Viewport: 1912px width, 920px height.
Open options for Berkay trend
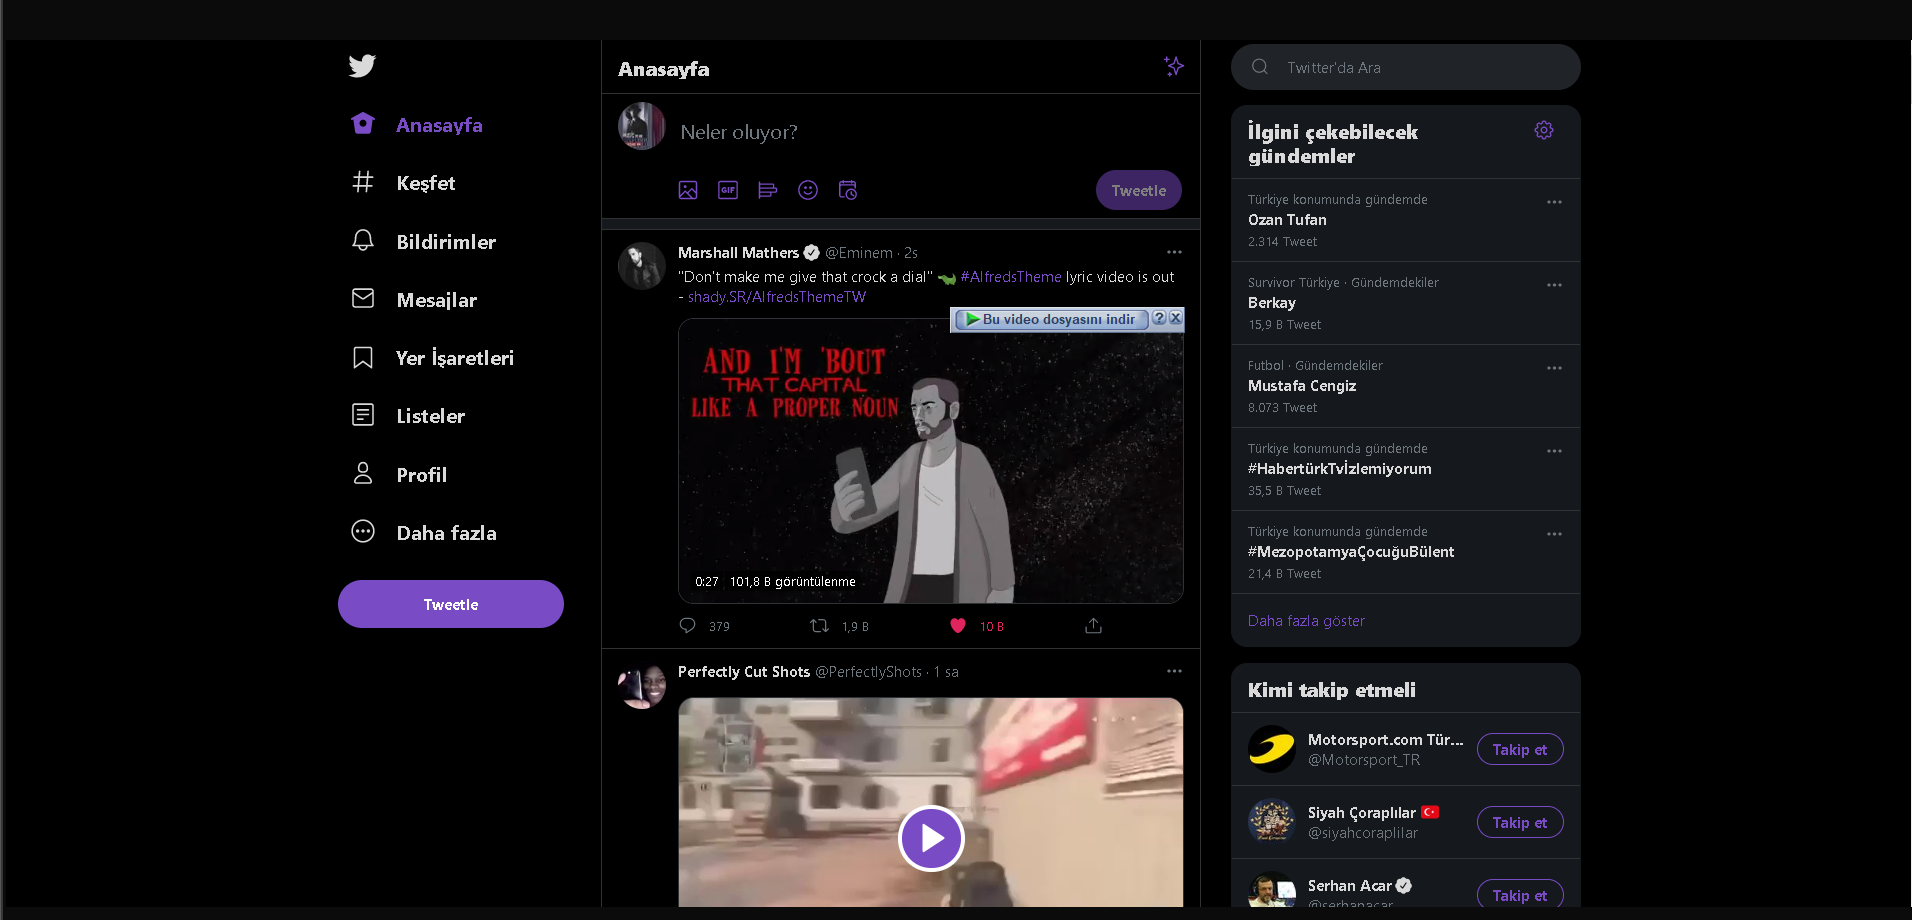(x=1554, y=285)
